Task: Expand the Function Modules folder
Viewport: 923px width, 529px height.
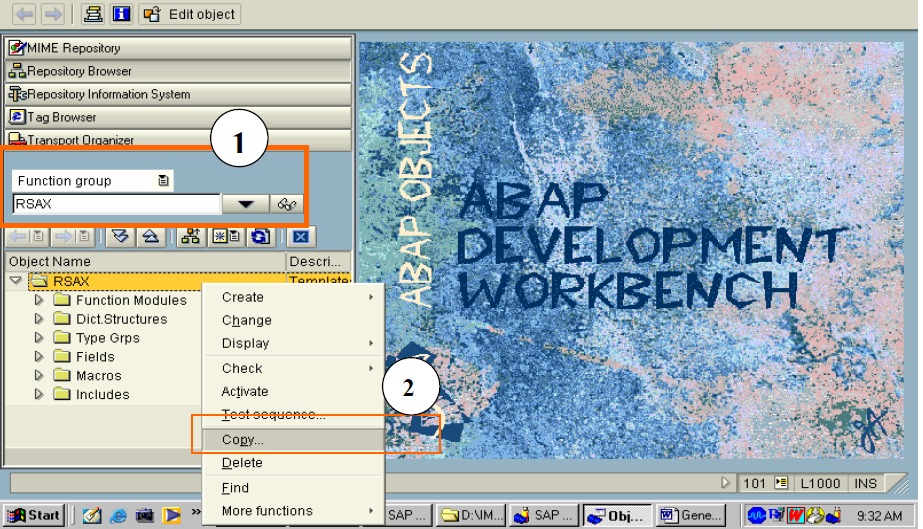Action: 39,300
